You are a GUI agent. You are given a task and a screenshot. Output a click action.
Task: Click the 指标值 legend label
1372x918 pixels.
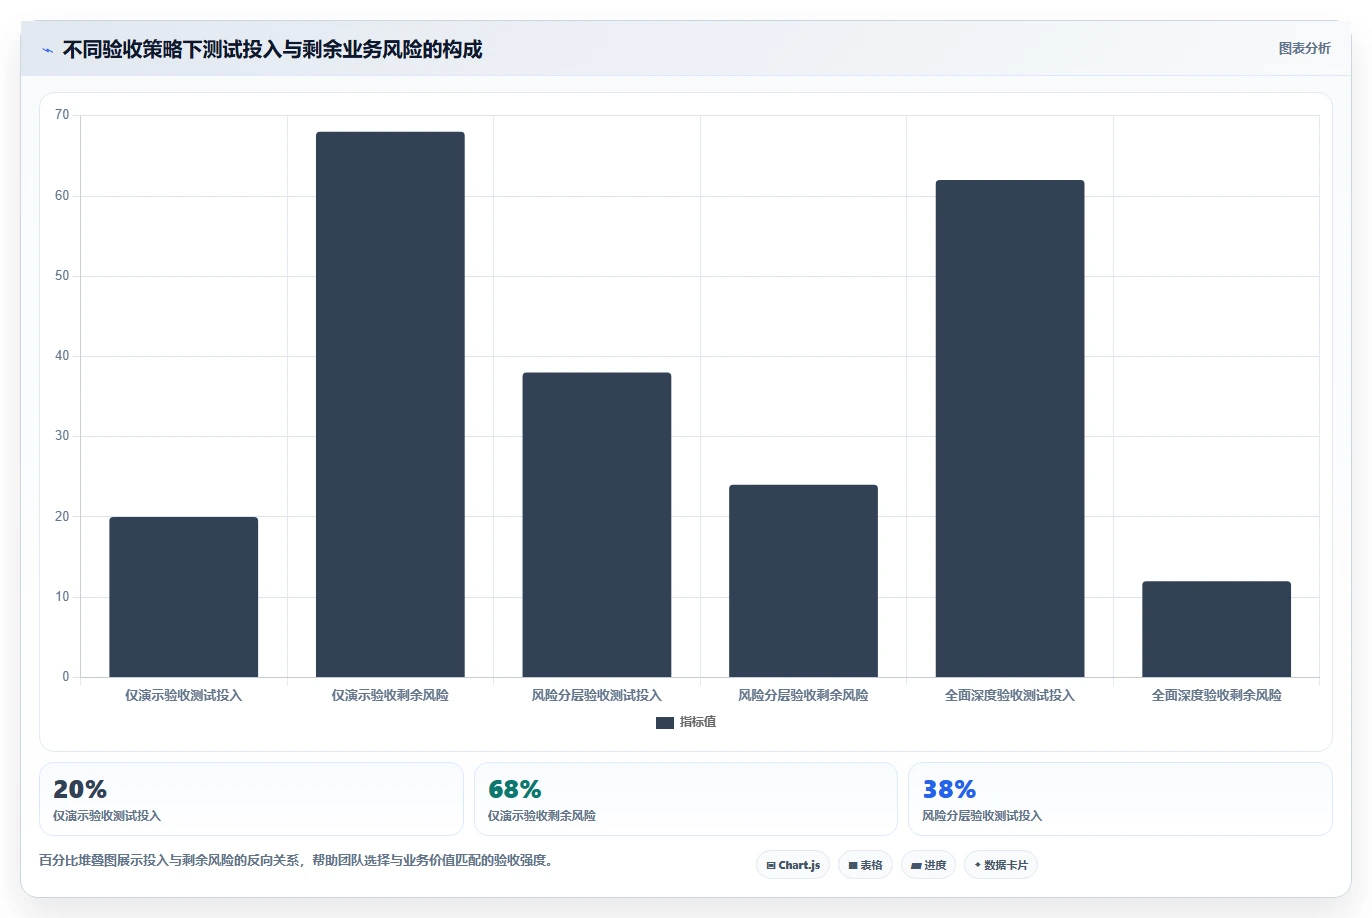[x=698, y=722]
